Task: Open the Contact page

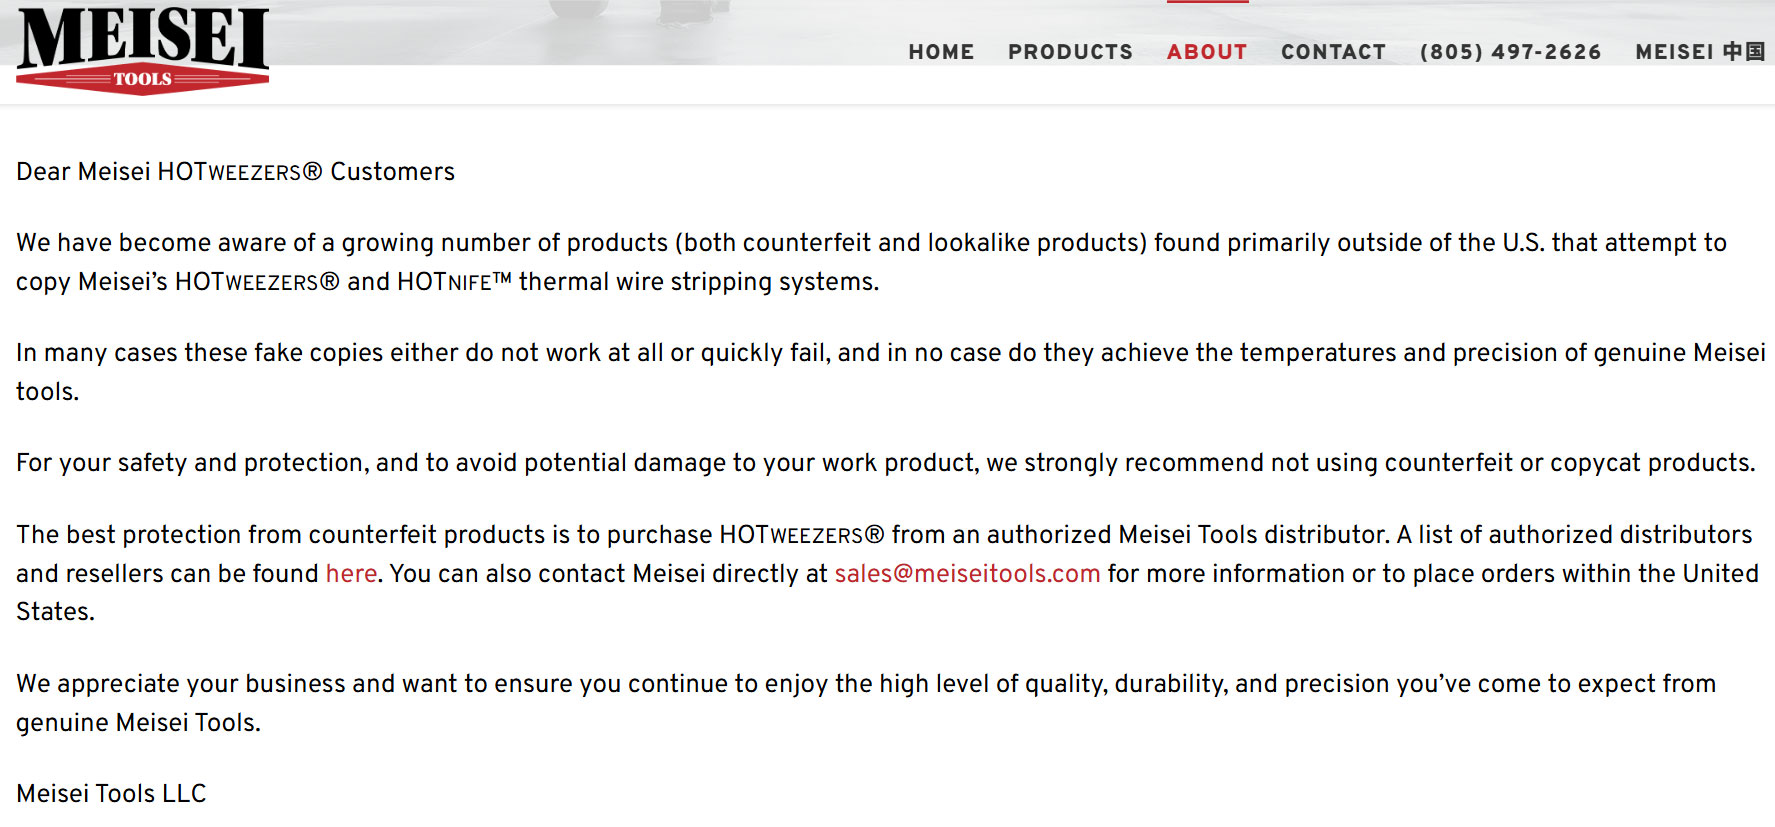Action: click(x=1333, y=52)
